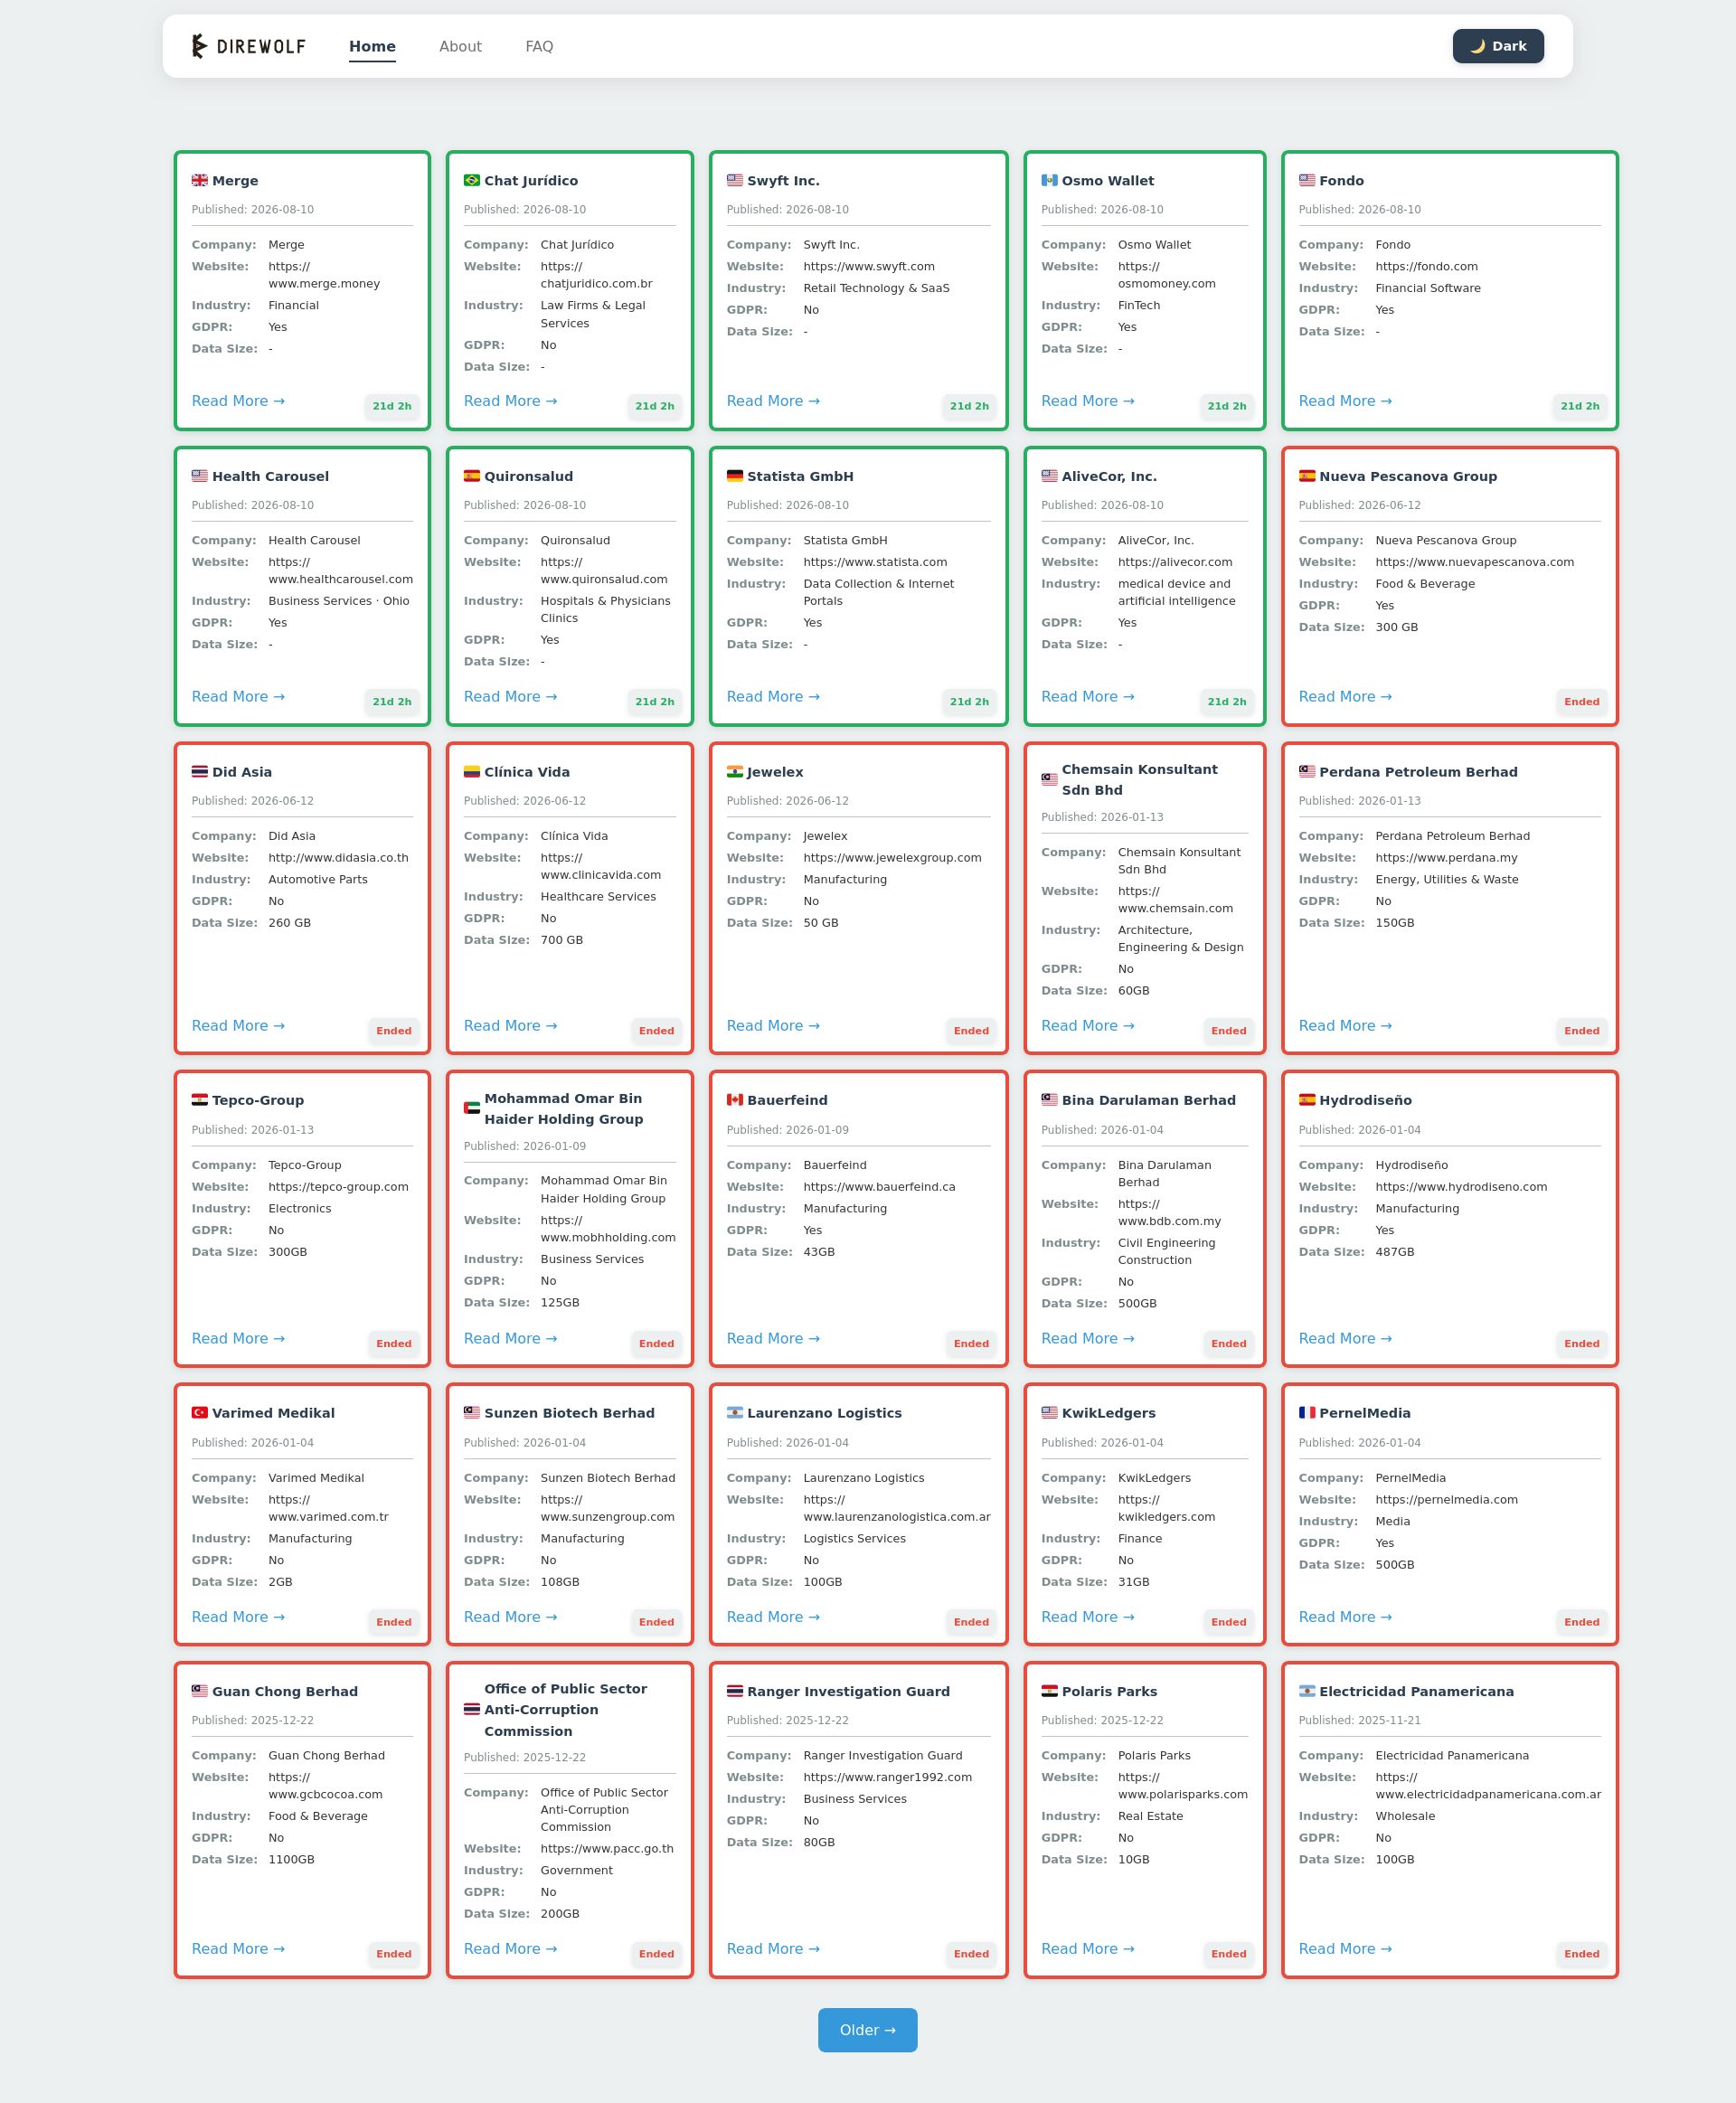Click the flag icon beside AliveCor, Inc. title
This screenshot has height=2103, width=1736.
(x=1049, y=476)
